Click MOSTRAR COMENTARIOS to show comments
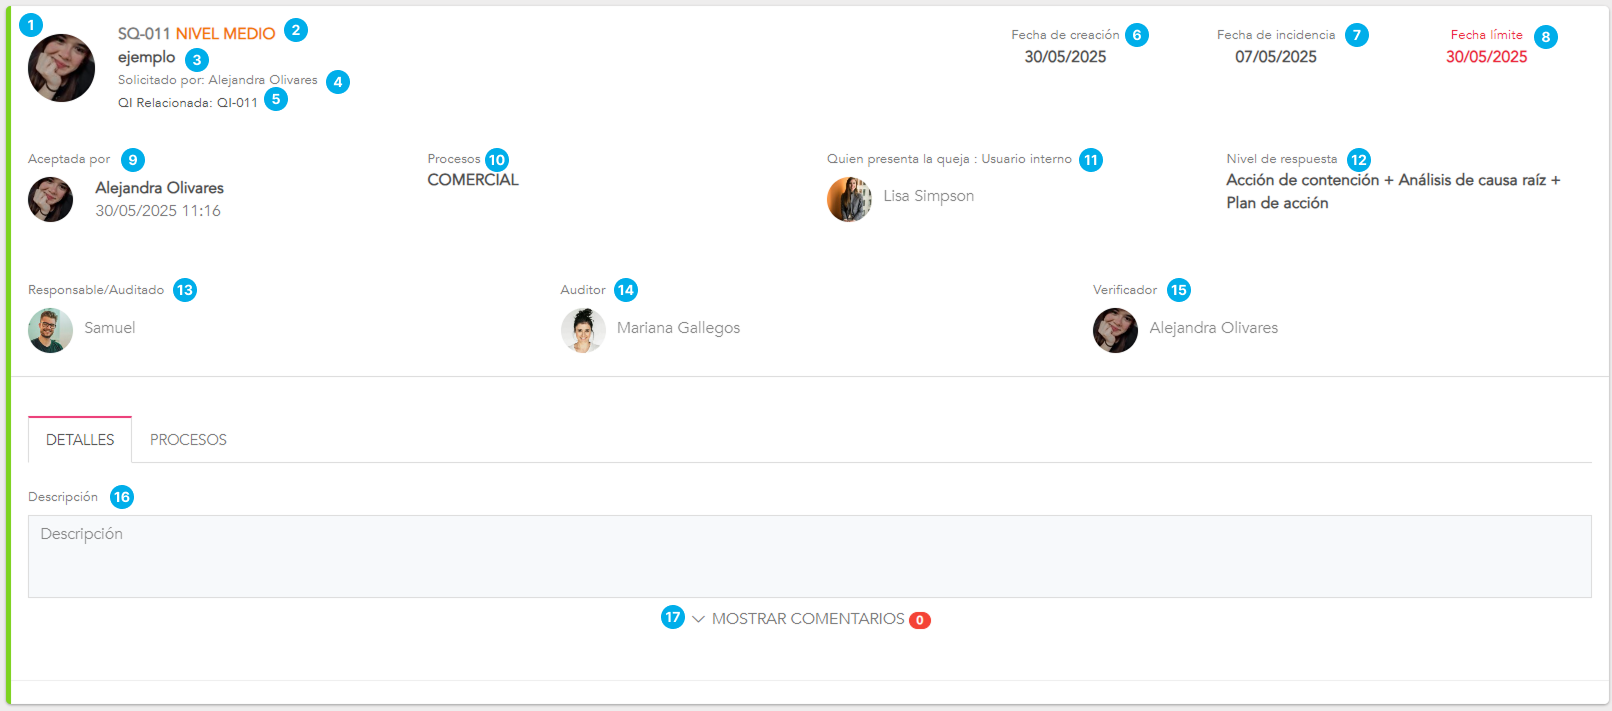 (807, 619)
